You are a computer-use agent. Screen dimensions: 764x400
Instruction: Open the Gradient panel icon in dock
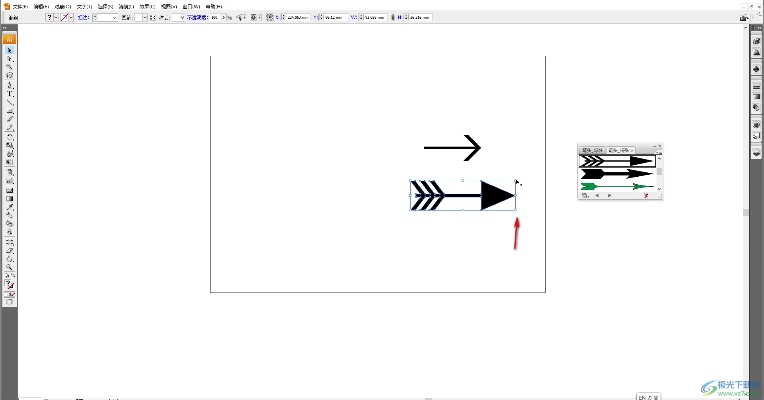coord(756,97)
